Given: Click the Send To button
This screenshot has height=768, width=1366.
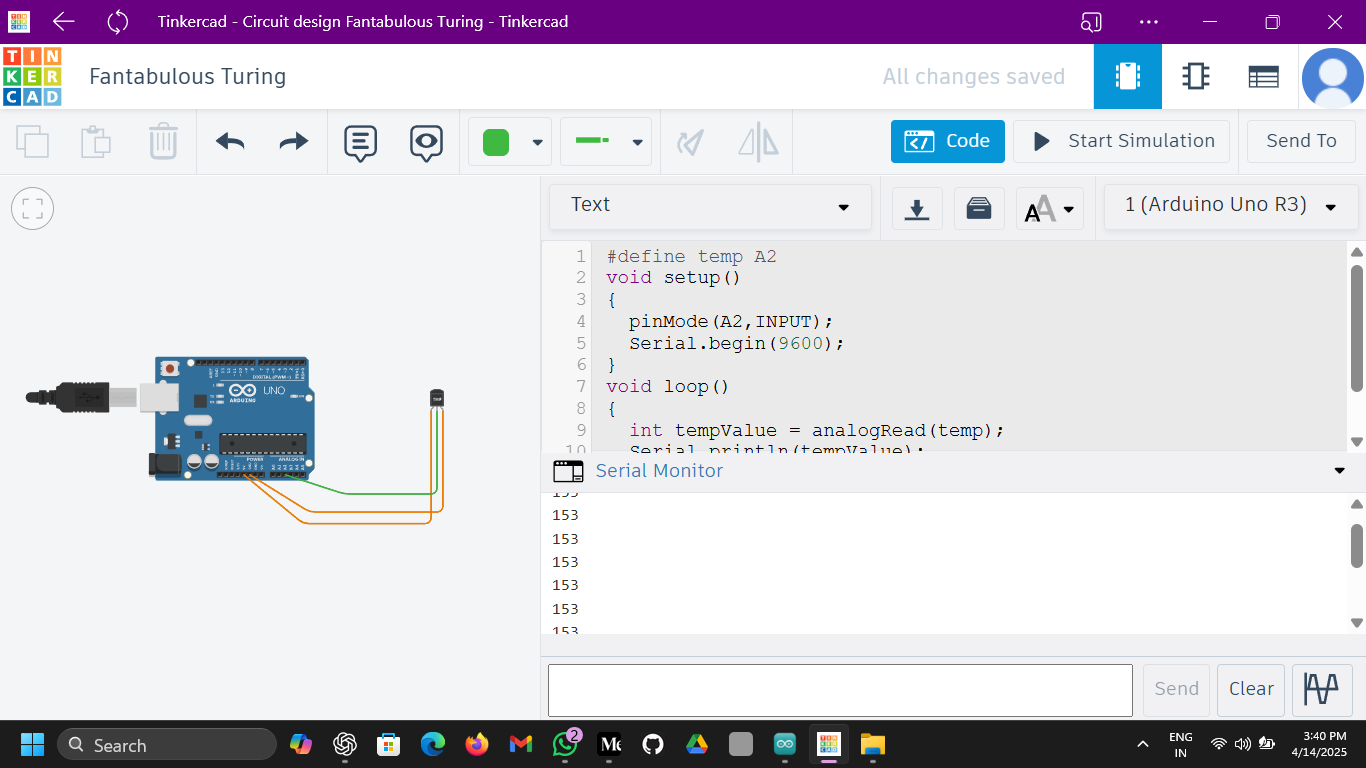Looking at the screenshot, I should (x=1301, y=141).
